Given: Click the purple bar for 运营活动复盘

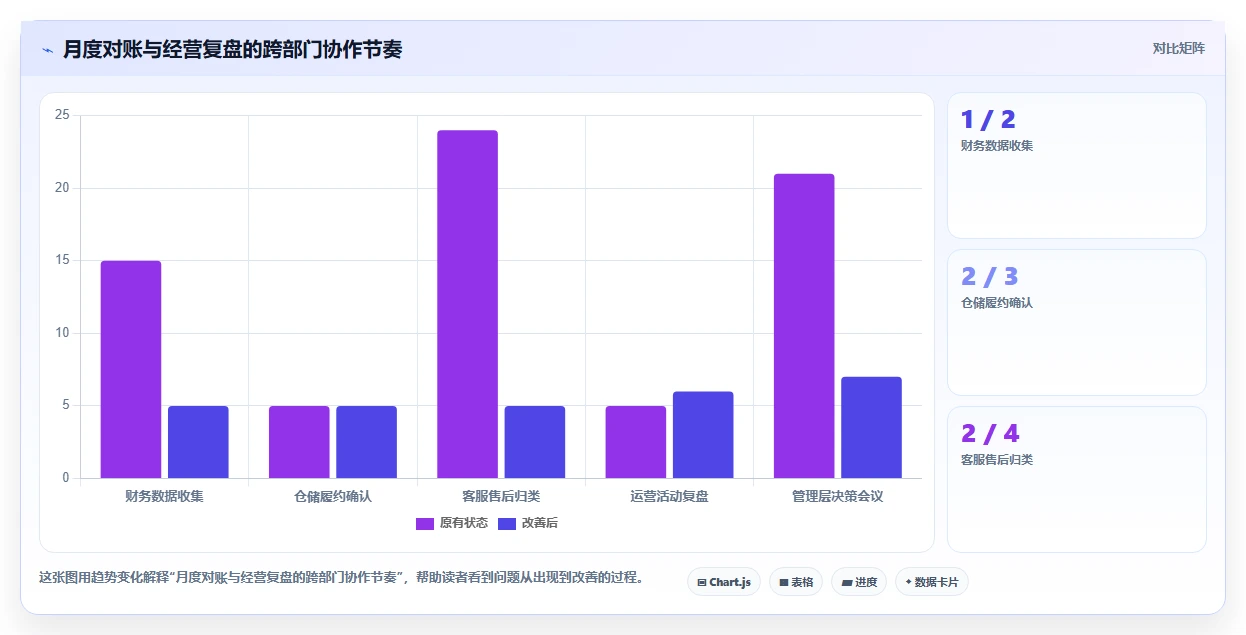Looking at the screenshot, I should (636, 442).
